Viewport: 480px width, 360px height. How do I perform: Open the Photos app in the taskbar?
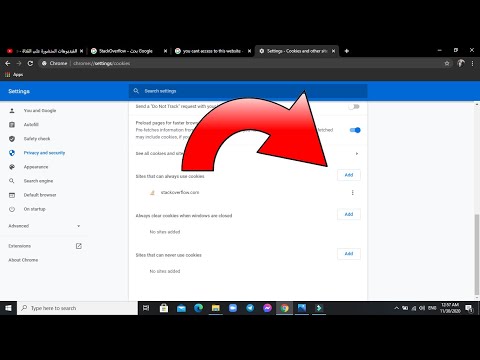(x=302, y=308)
